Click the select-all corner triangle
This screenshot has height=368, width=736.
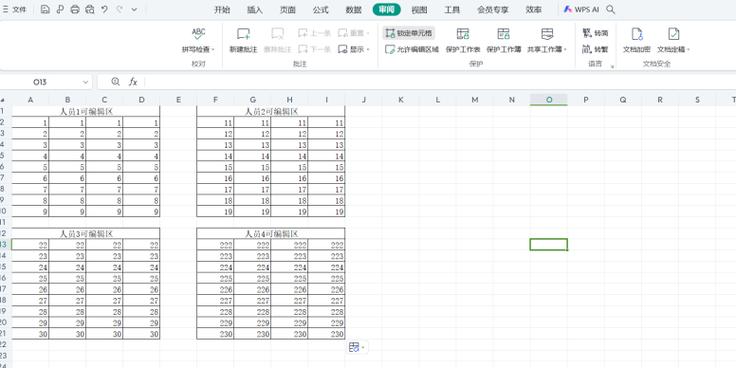coord(2,100)
